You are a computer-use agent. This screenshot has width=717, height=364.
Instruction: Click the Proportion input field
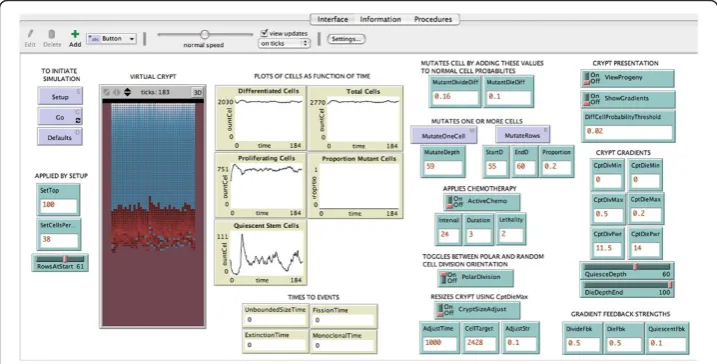point(556,167)
